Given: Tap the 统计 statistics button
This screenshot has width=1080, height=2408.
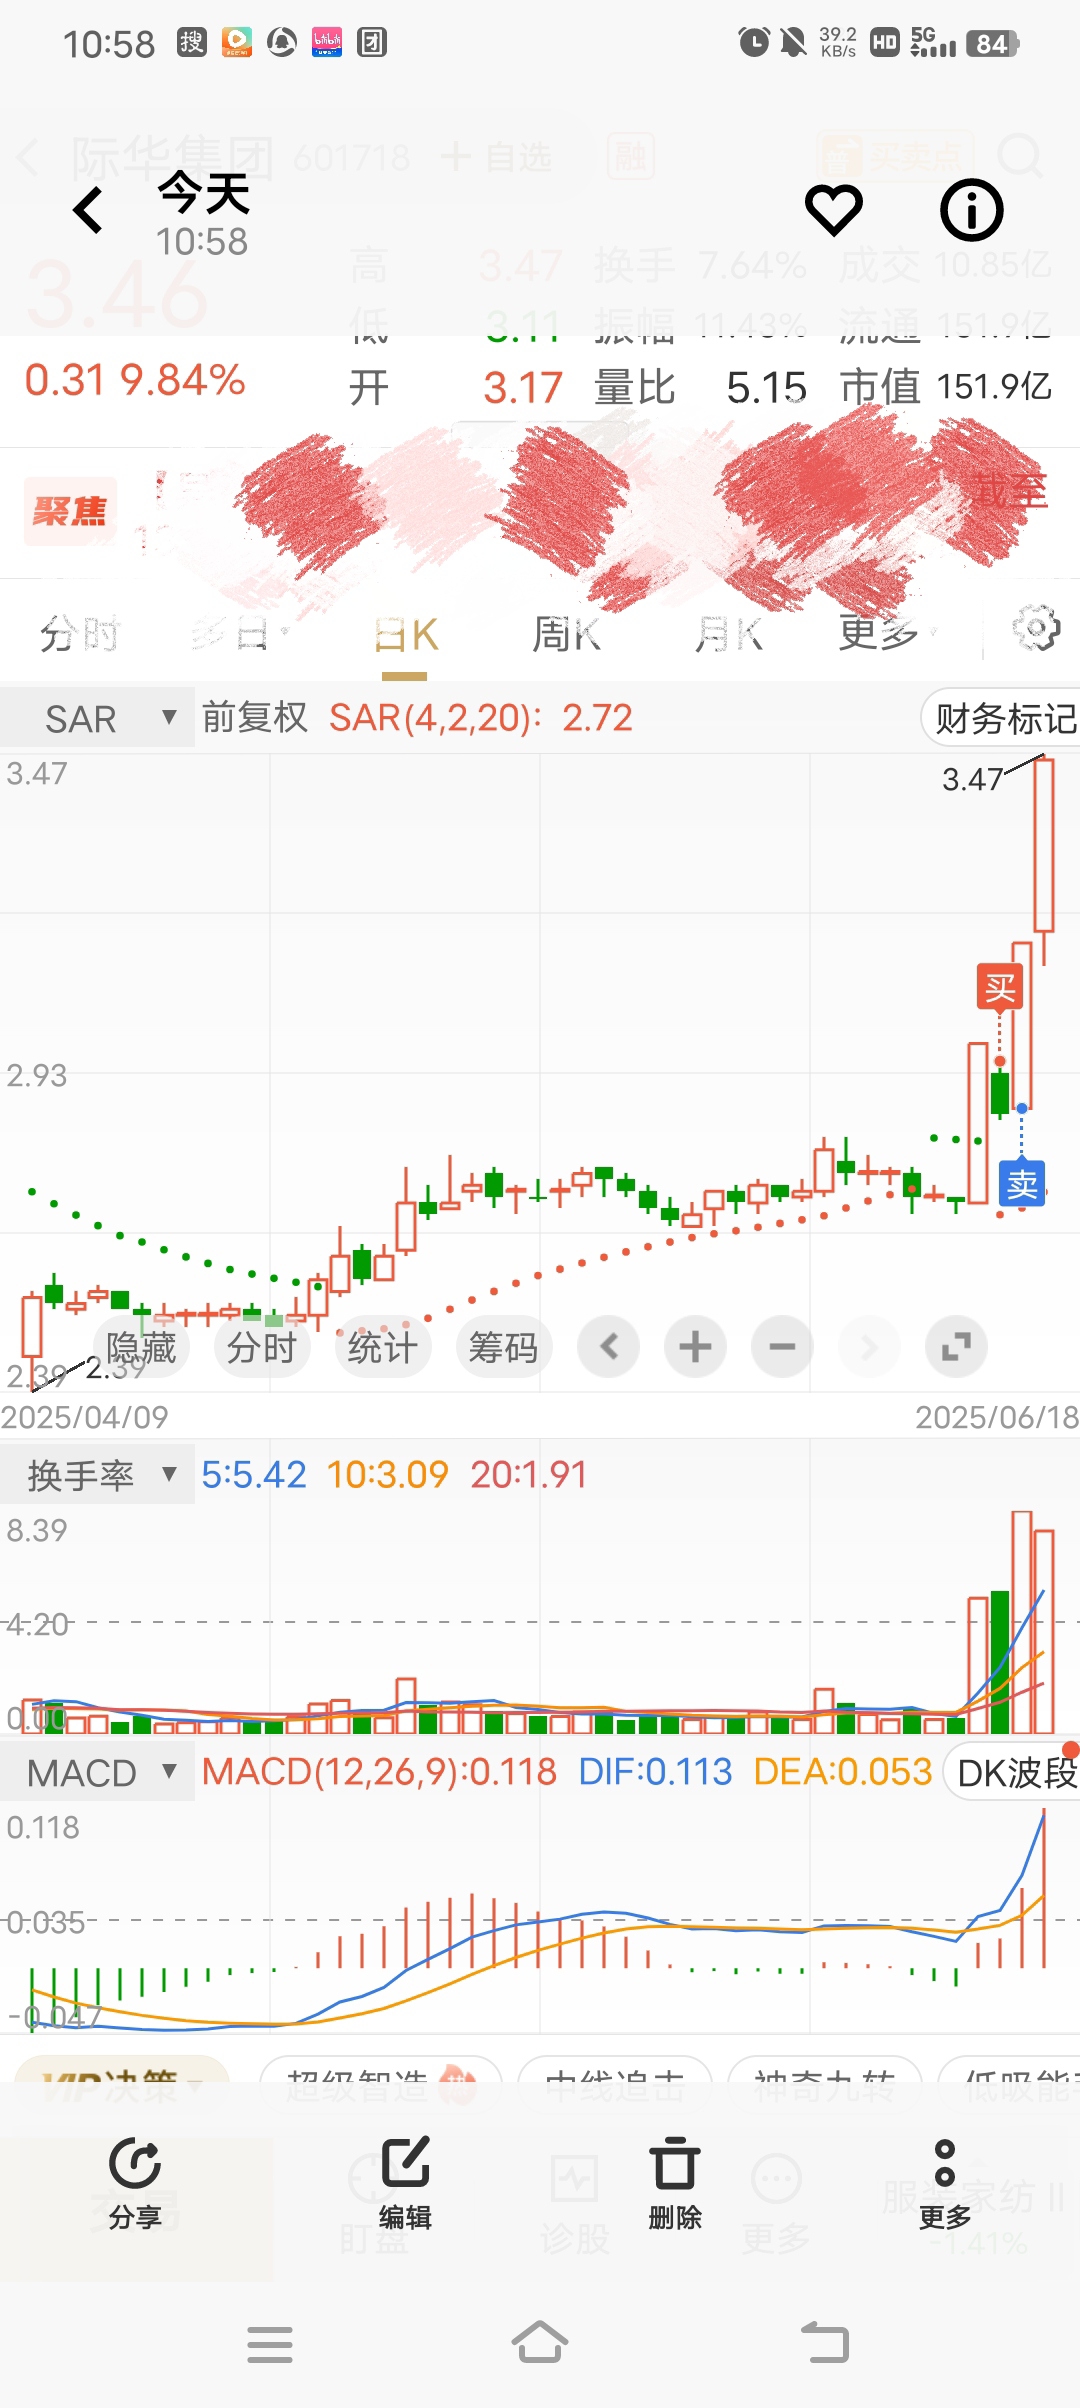Looking at the screenshot, I should point(382,1346).
